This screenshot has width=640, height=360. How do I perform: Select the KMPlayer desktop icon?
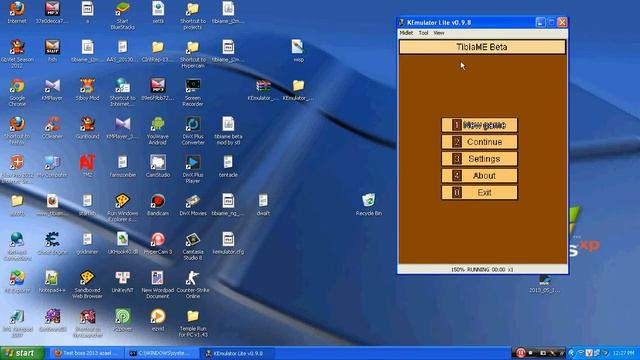pyautogui.click(x=52, y=89)
